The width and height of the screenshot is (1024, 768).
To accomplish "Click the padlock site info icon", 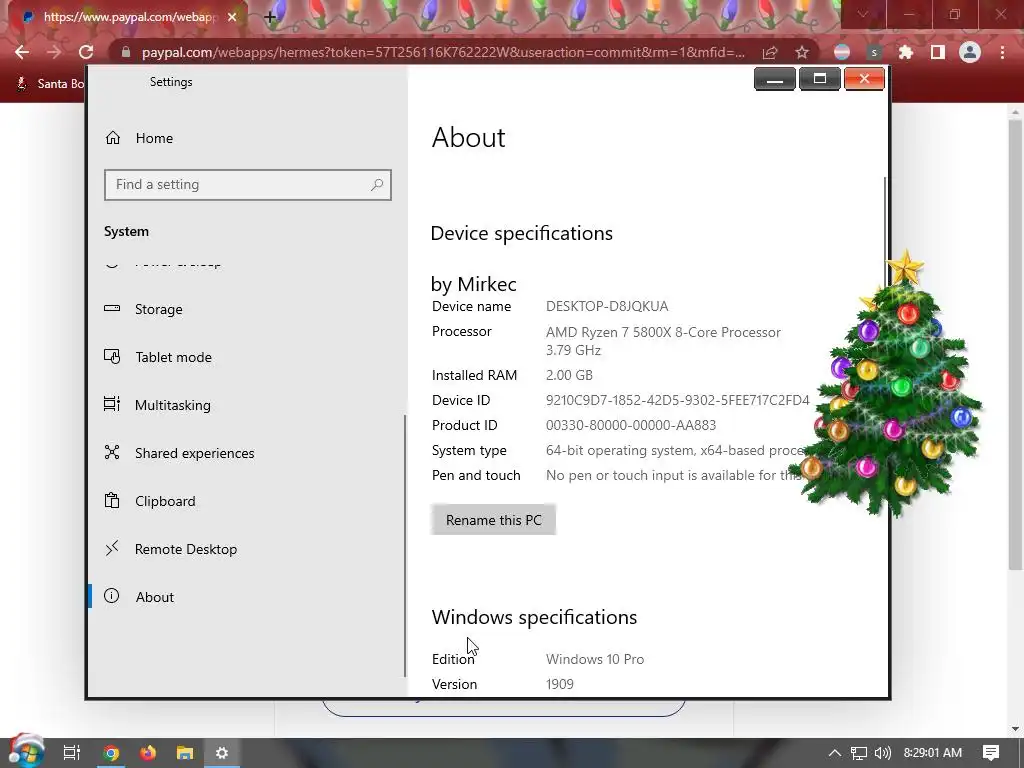I will click(x=126, y=52).
